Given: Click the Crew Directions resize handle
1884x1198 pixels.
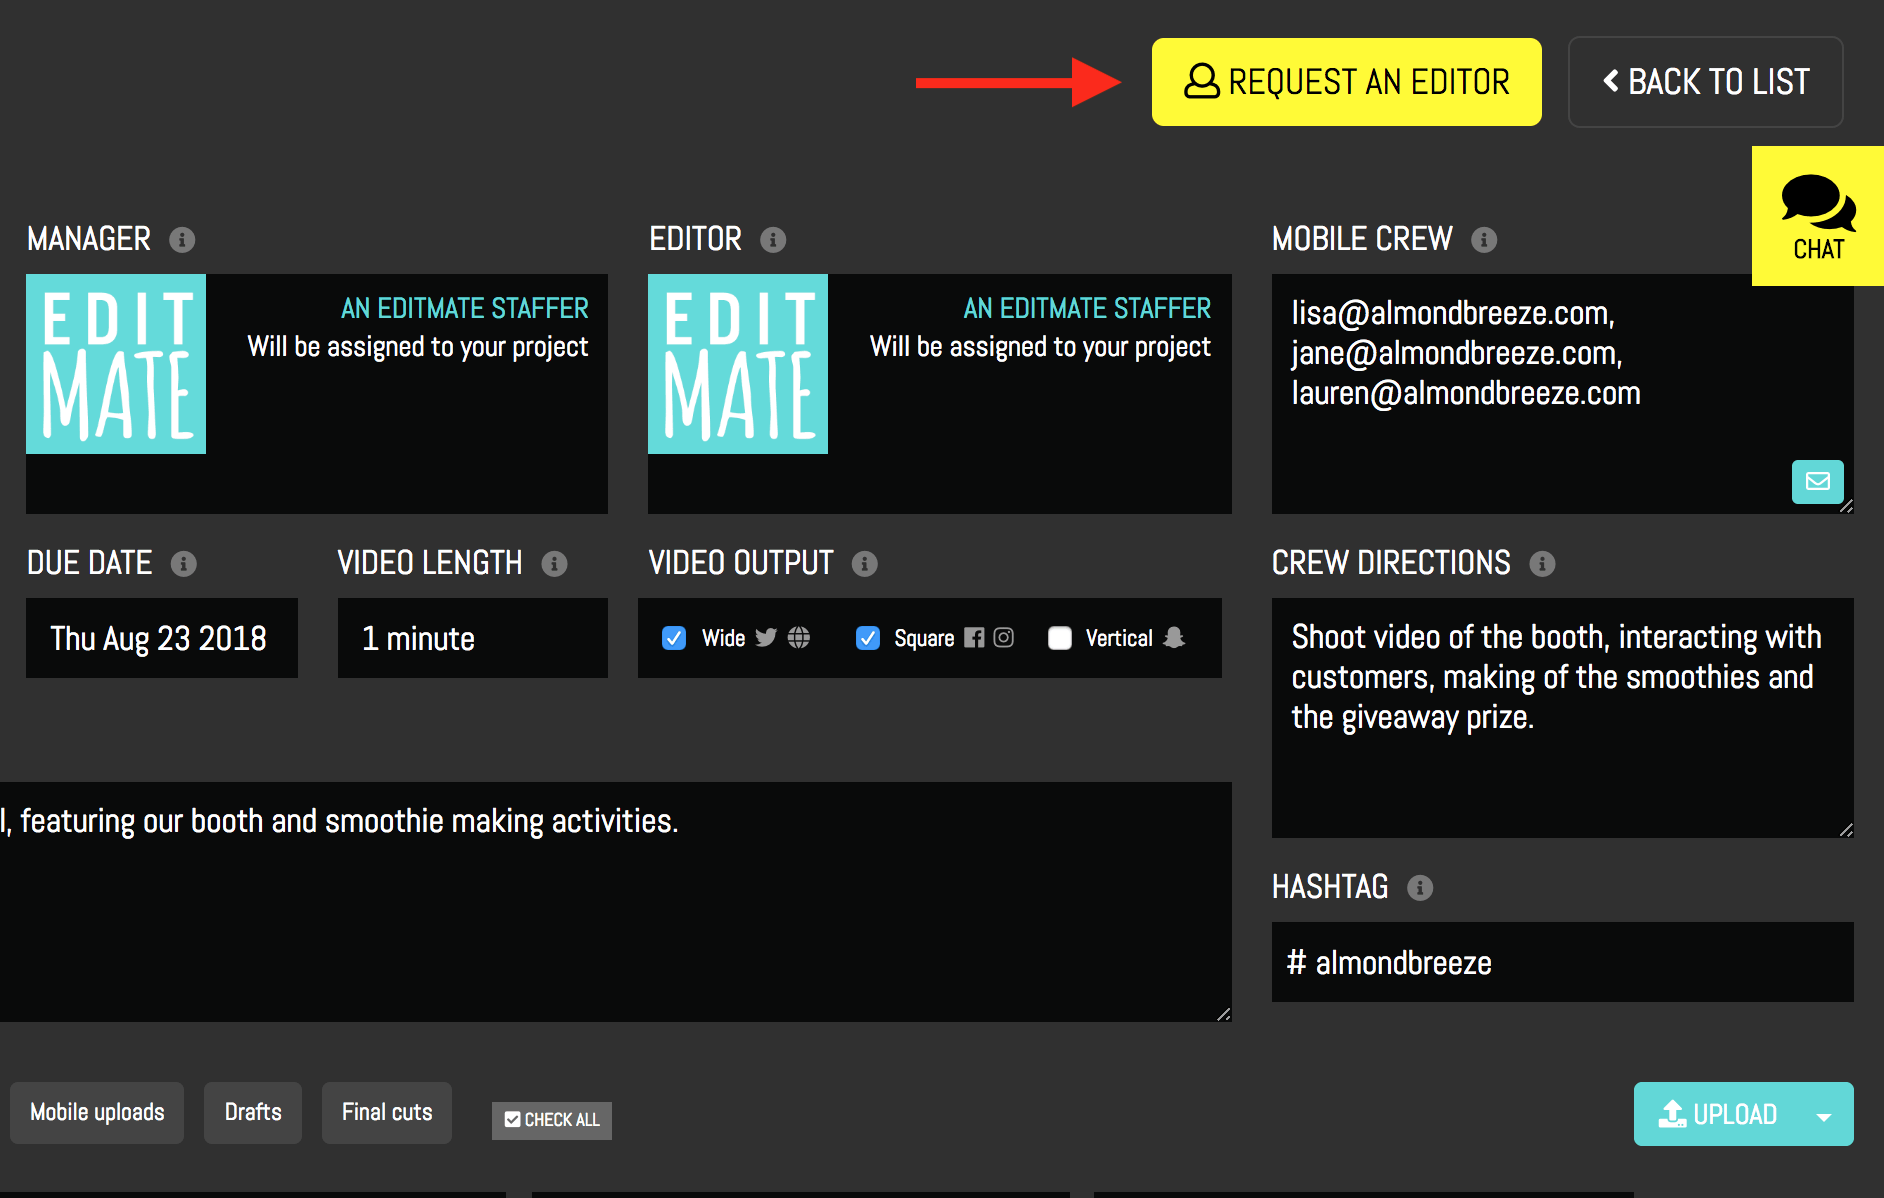Looking at the screenshot, I should click(1846, 830).
